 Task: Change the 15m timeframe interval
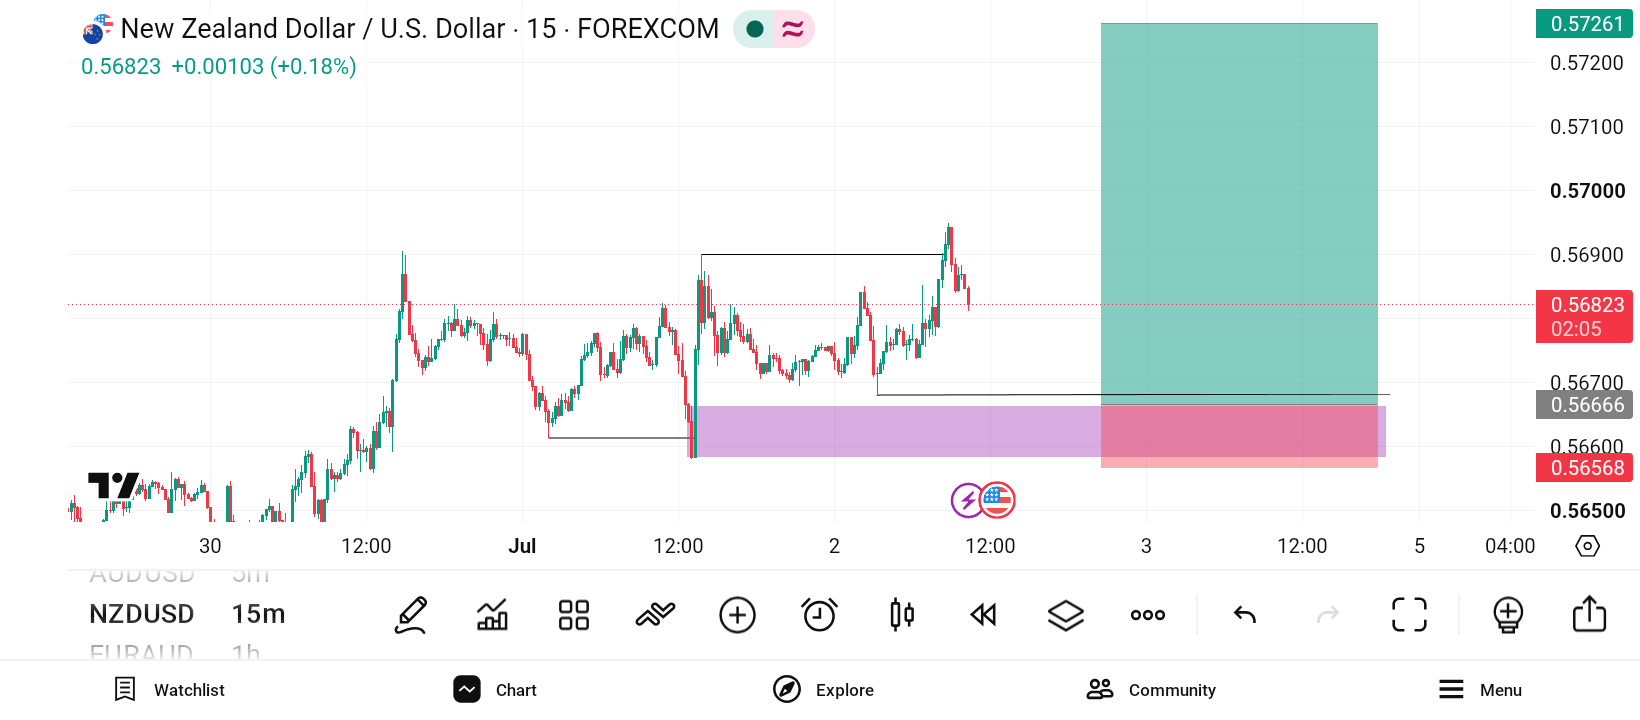259,614
